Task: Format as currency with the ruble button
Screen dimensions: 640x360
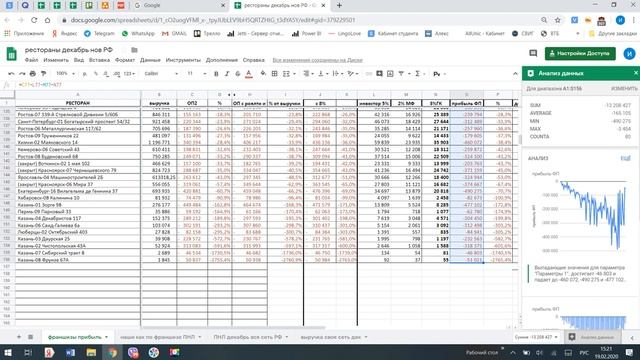Action: 84,74
